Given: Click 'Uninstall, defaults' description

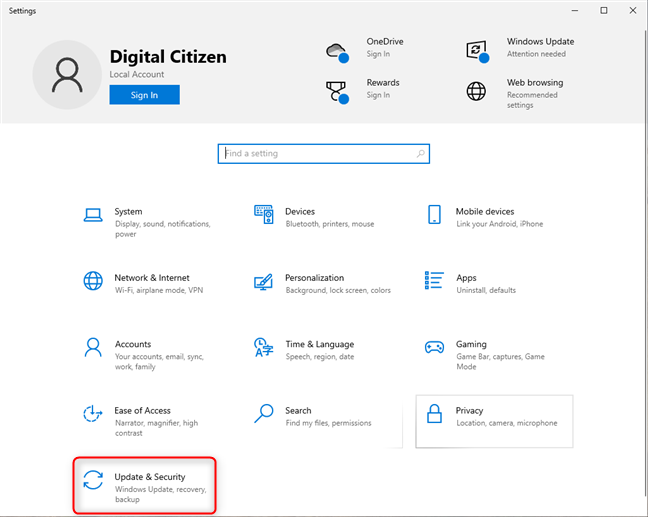Looking at the screenshot, I should 486,291.
